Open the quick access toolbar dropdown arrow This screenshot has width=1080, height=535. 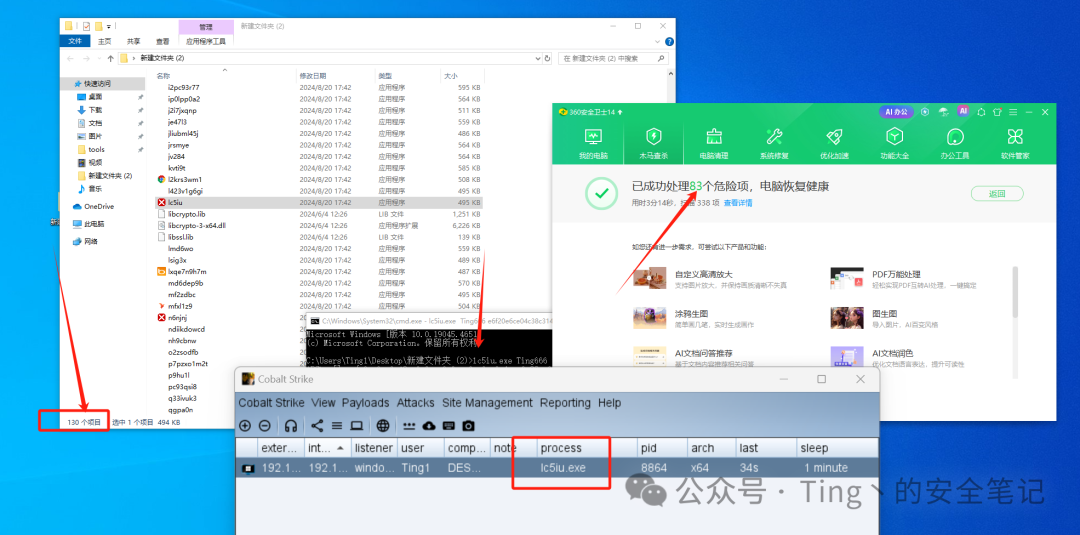click(109, 26)
